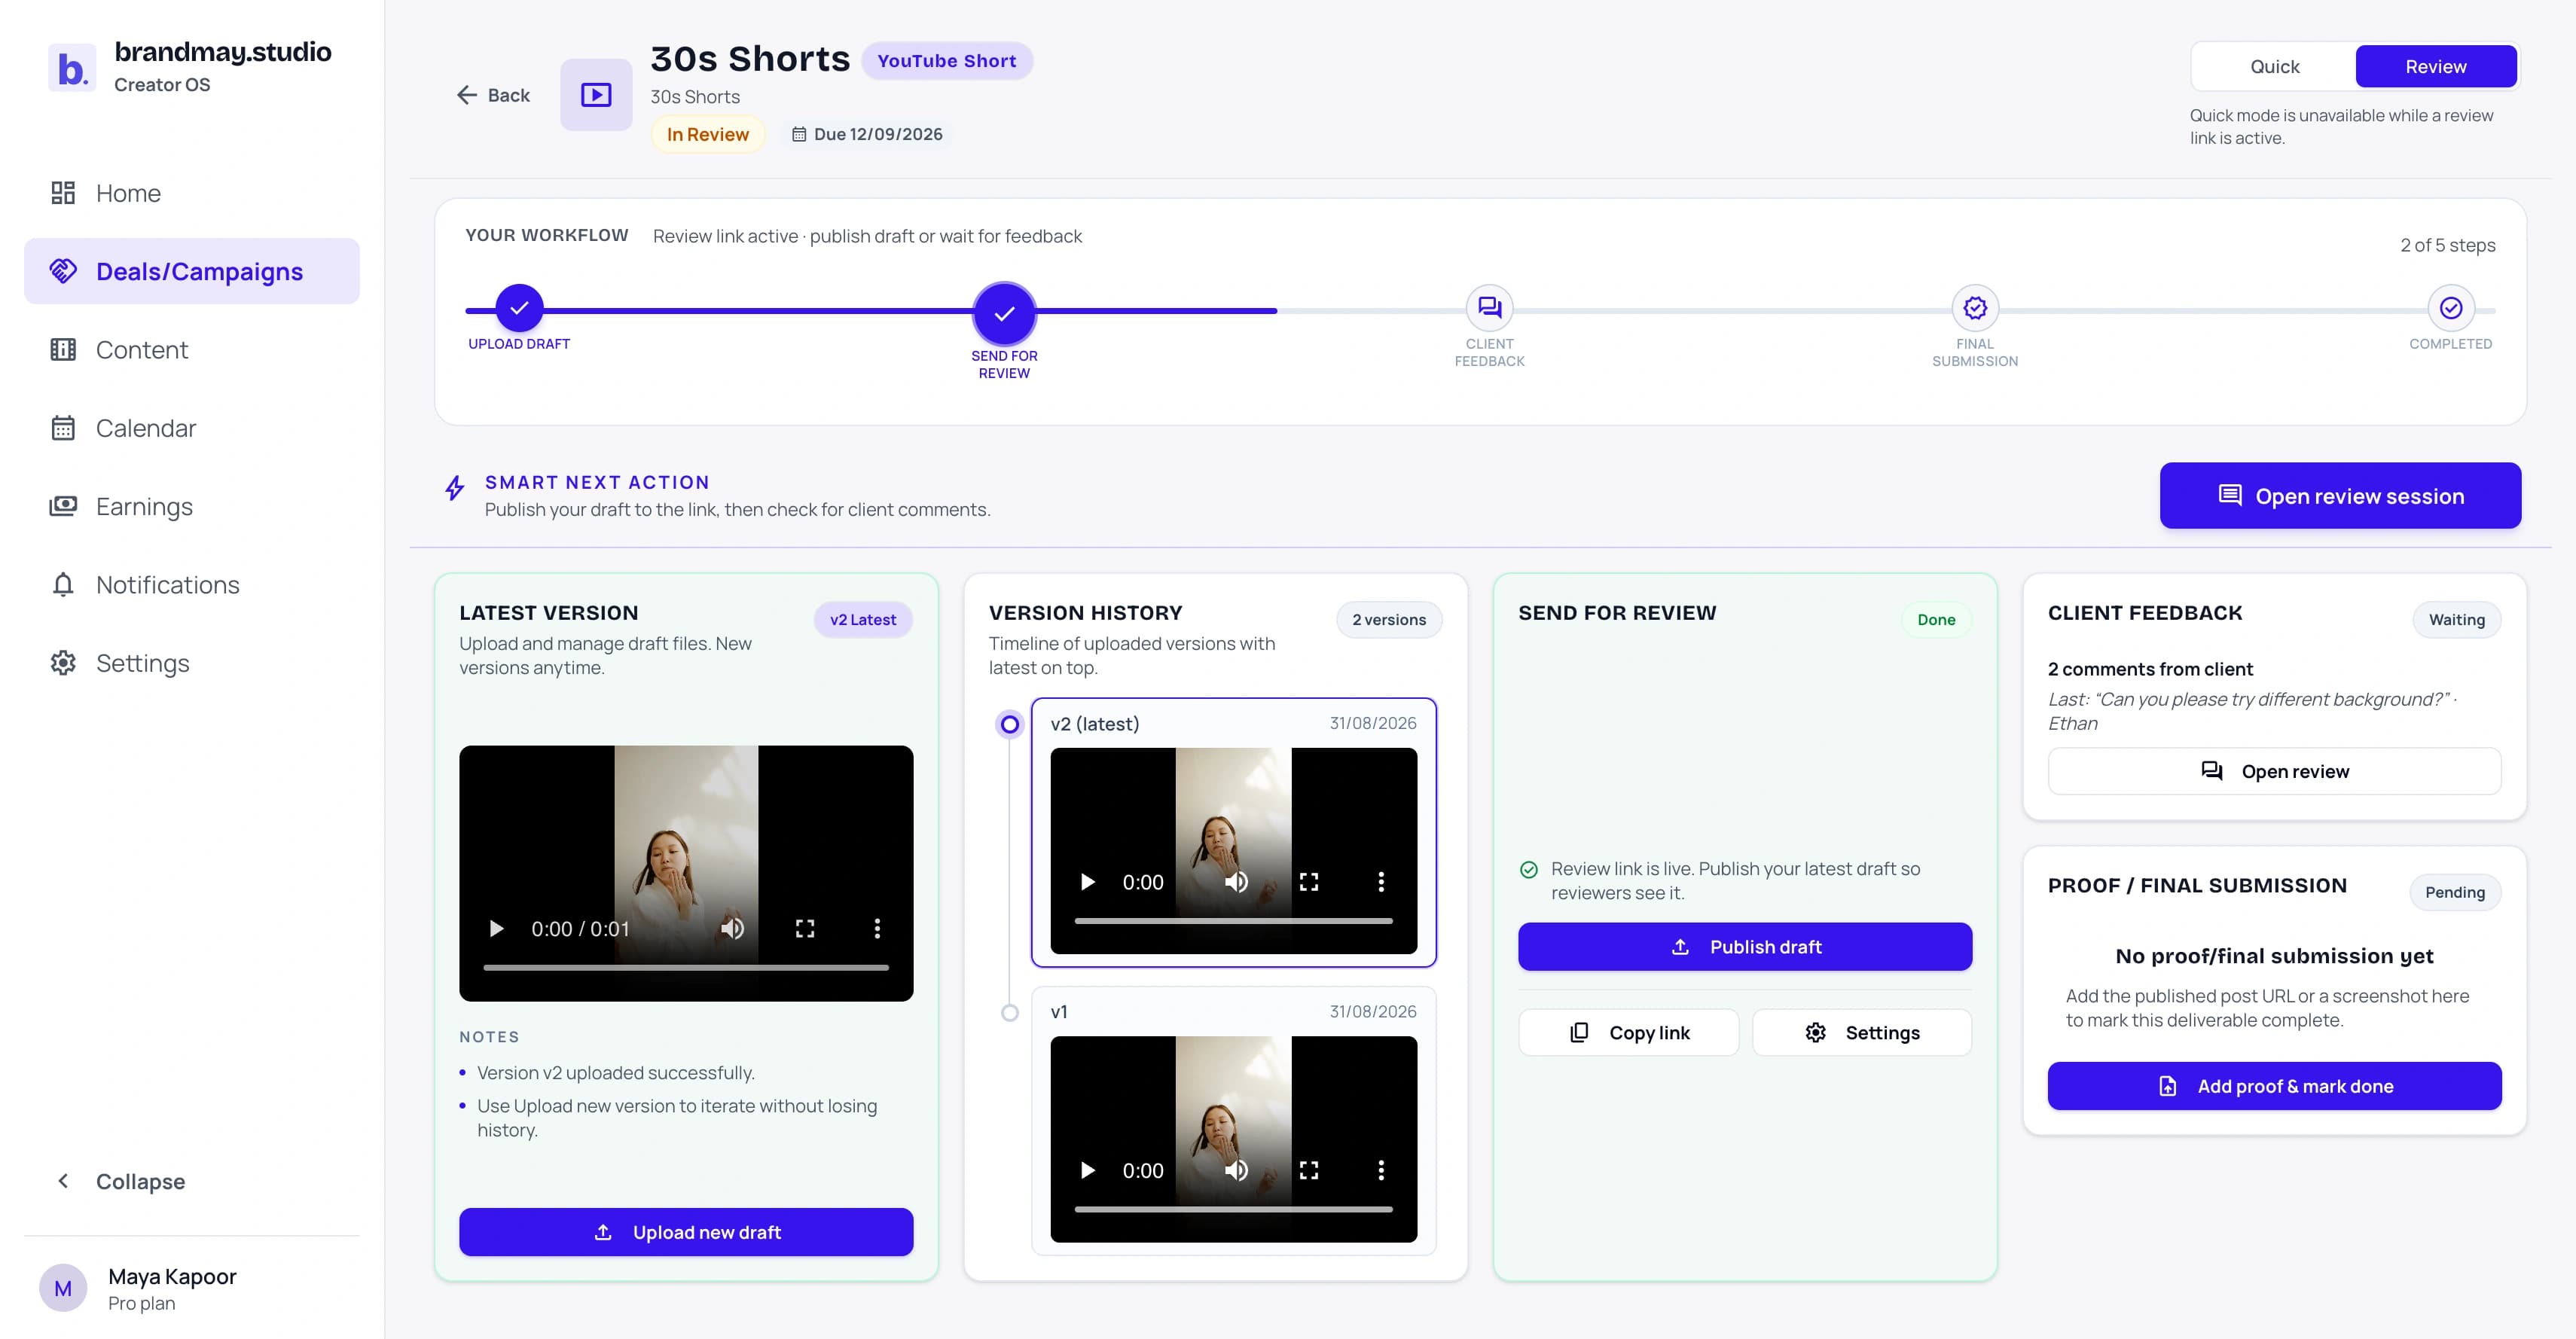This screenshot has width=2576, height=1339.
Task: Open Earnings in the sidebar
Action: tap(192, 506)
